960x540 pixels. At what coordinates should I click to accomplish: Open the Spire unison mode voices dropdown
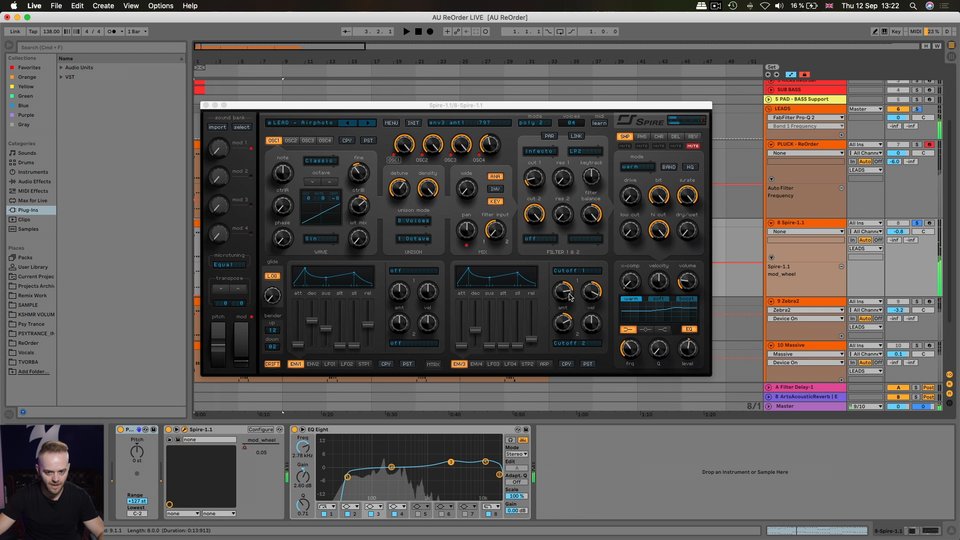tap(413, 220)
